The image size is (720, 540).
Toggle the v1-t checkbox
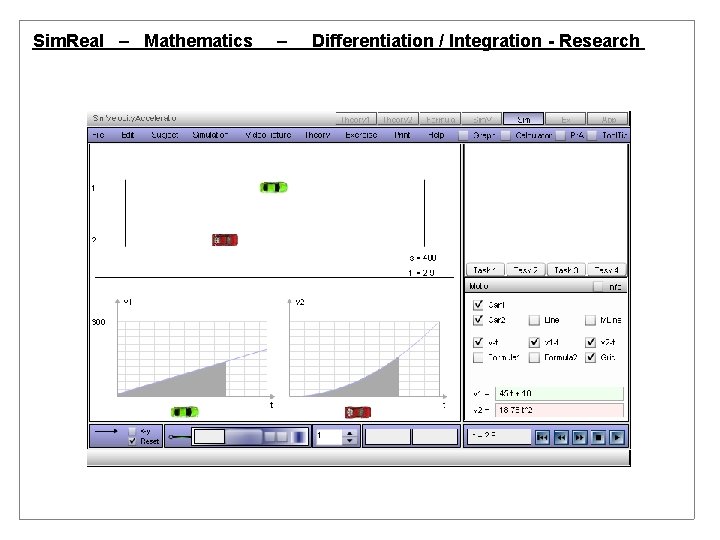point(534,342)
